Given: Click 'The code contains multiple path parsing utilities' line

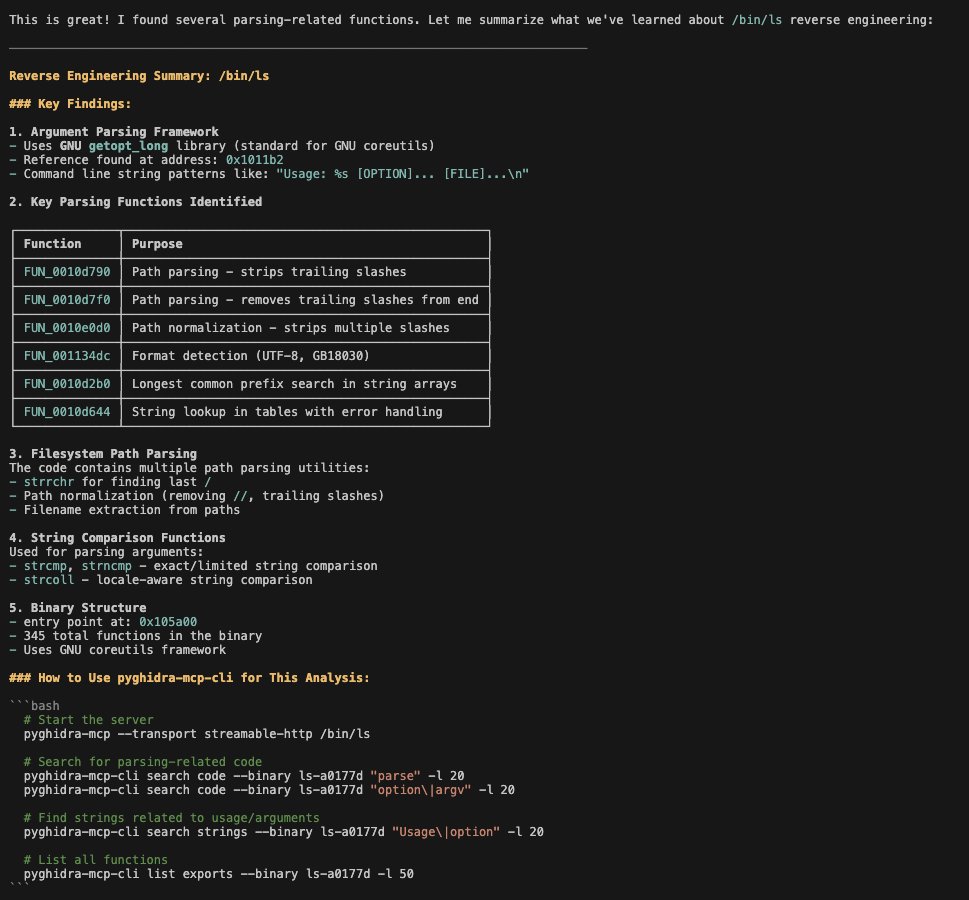Looking at the screenshot, I should click(x=189, y=468).
